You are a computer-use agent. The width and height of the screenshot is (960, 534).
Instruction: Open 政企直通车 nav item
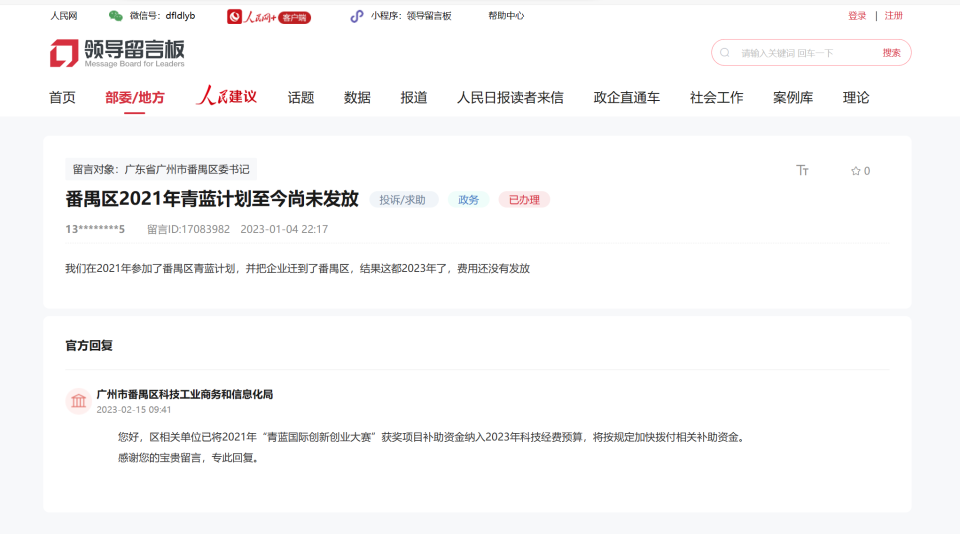pyautogui.click(x=626, y=97)
